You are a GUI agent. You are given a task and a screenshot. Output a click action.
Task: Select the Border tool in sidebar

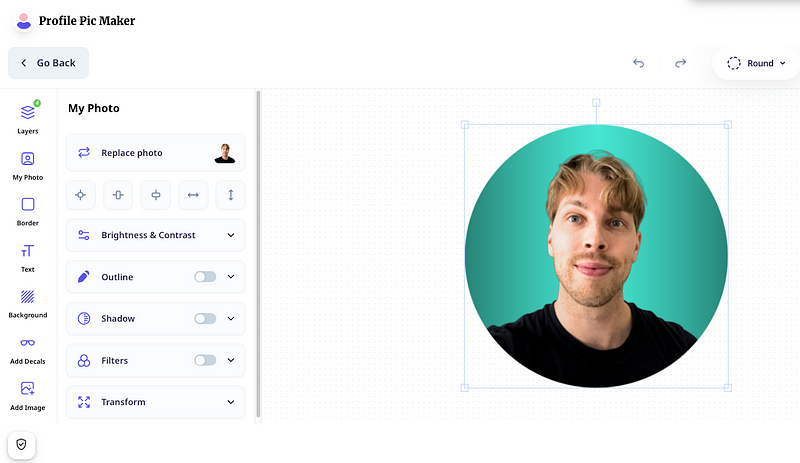tap(28, 205)
